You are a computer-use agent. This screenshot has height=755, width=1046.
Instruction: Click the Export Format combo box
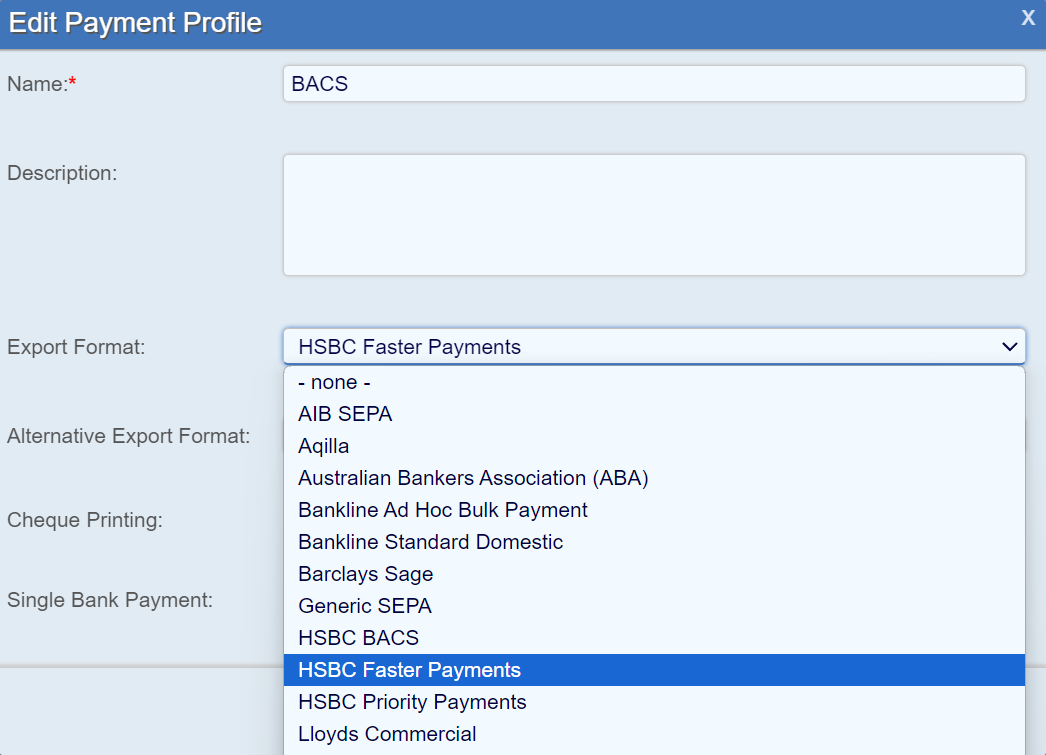pyautogui.click(x=640, y=347)
